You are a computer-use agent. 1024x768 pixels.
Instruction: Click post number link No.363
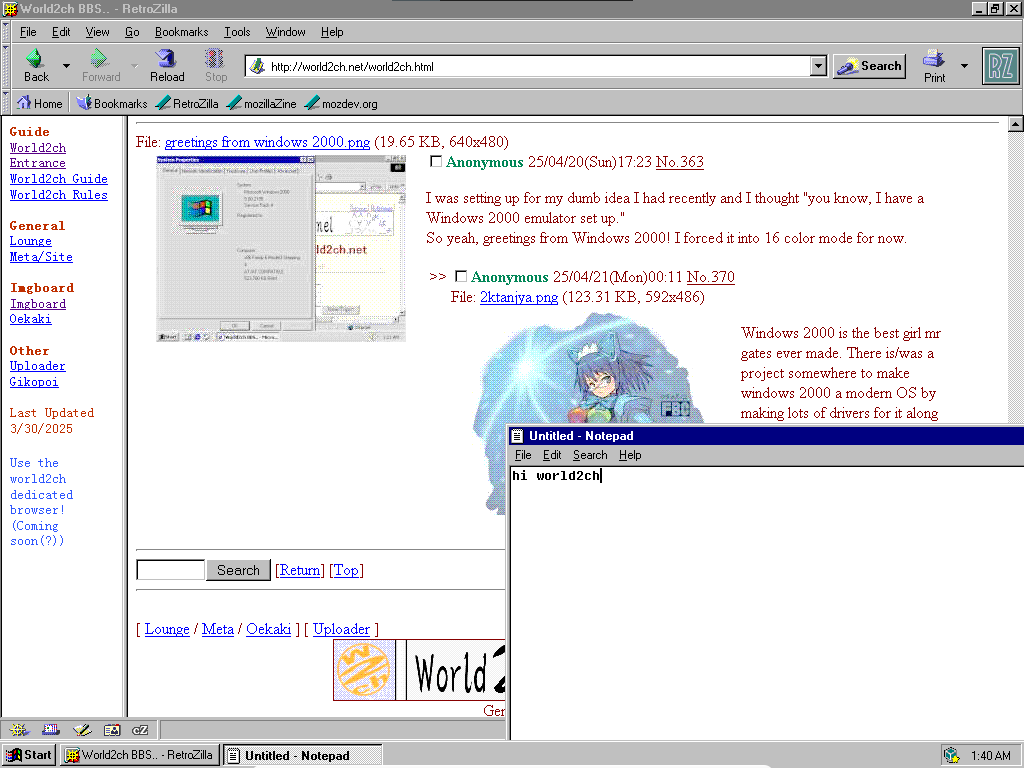(x=679, y=161)
